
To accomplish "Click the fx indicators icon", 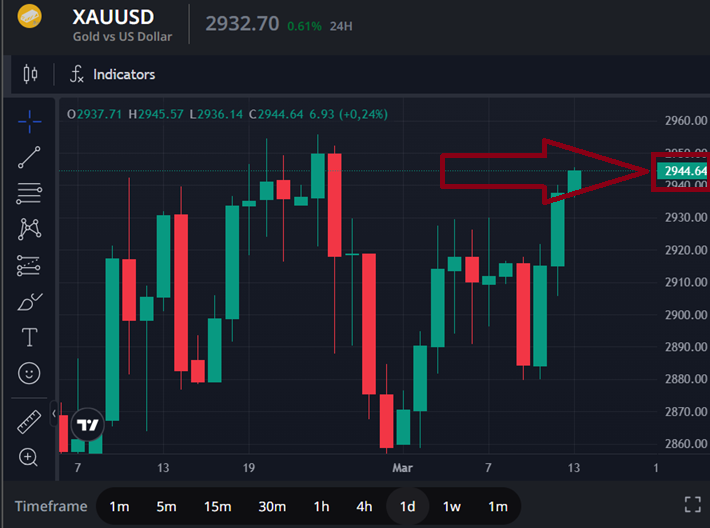I will click(77, 74).
